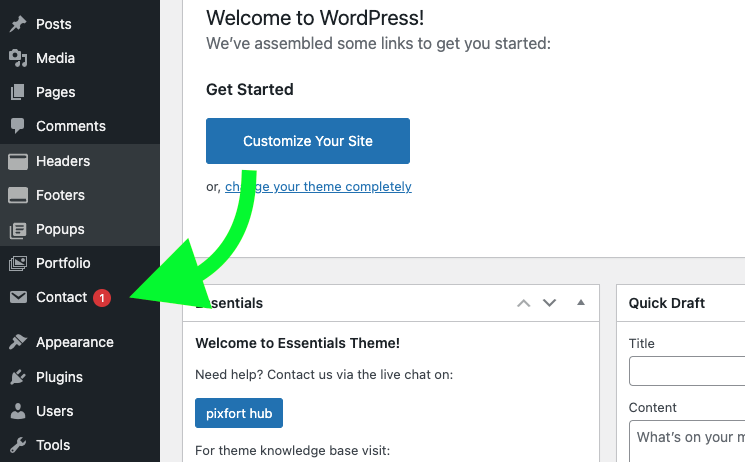Select the Pages icon in sidebar
This screenshot has height=462, width=745.
point(18,92)
